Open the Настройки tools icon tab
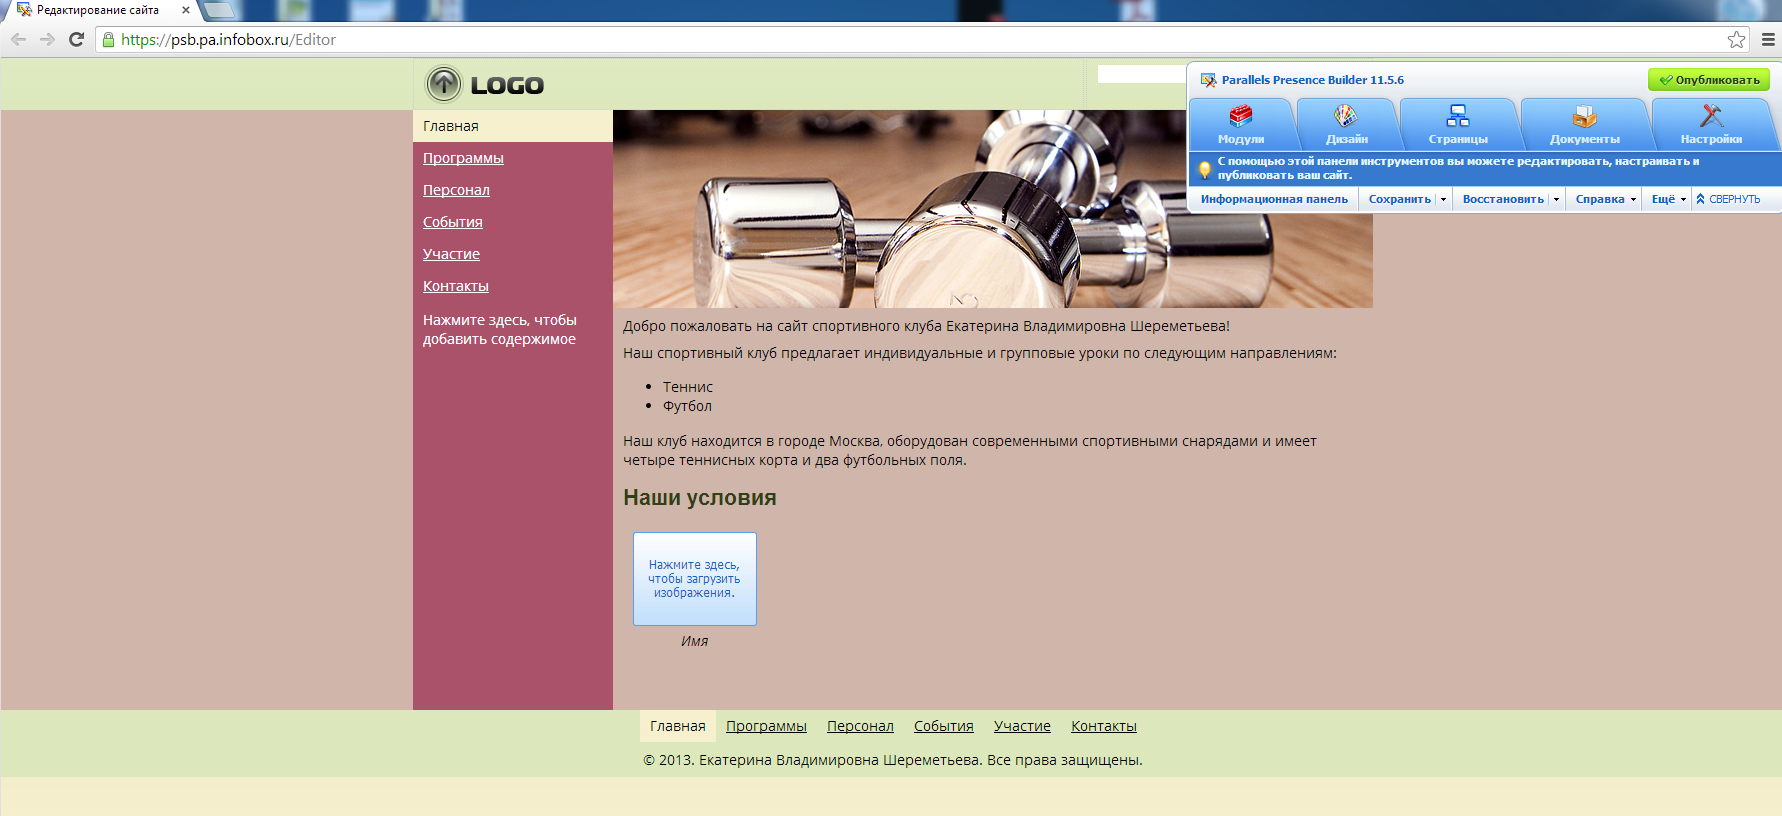1782x816 pixels. point(1711,118)
